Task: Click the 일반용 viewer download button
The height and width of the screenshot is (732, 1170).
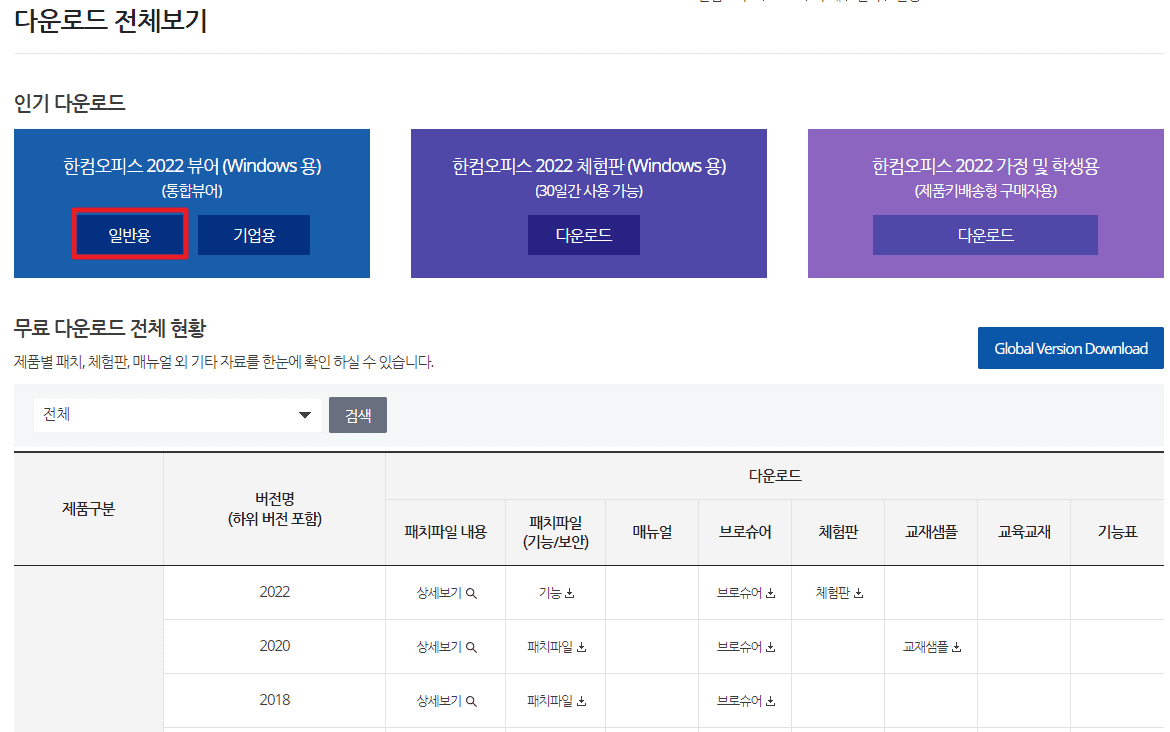Action: point(130,235)
